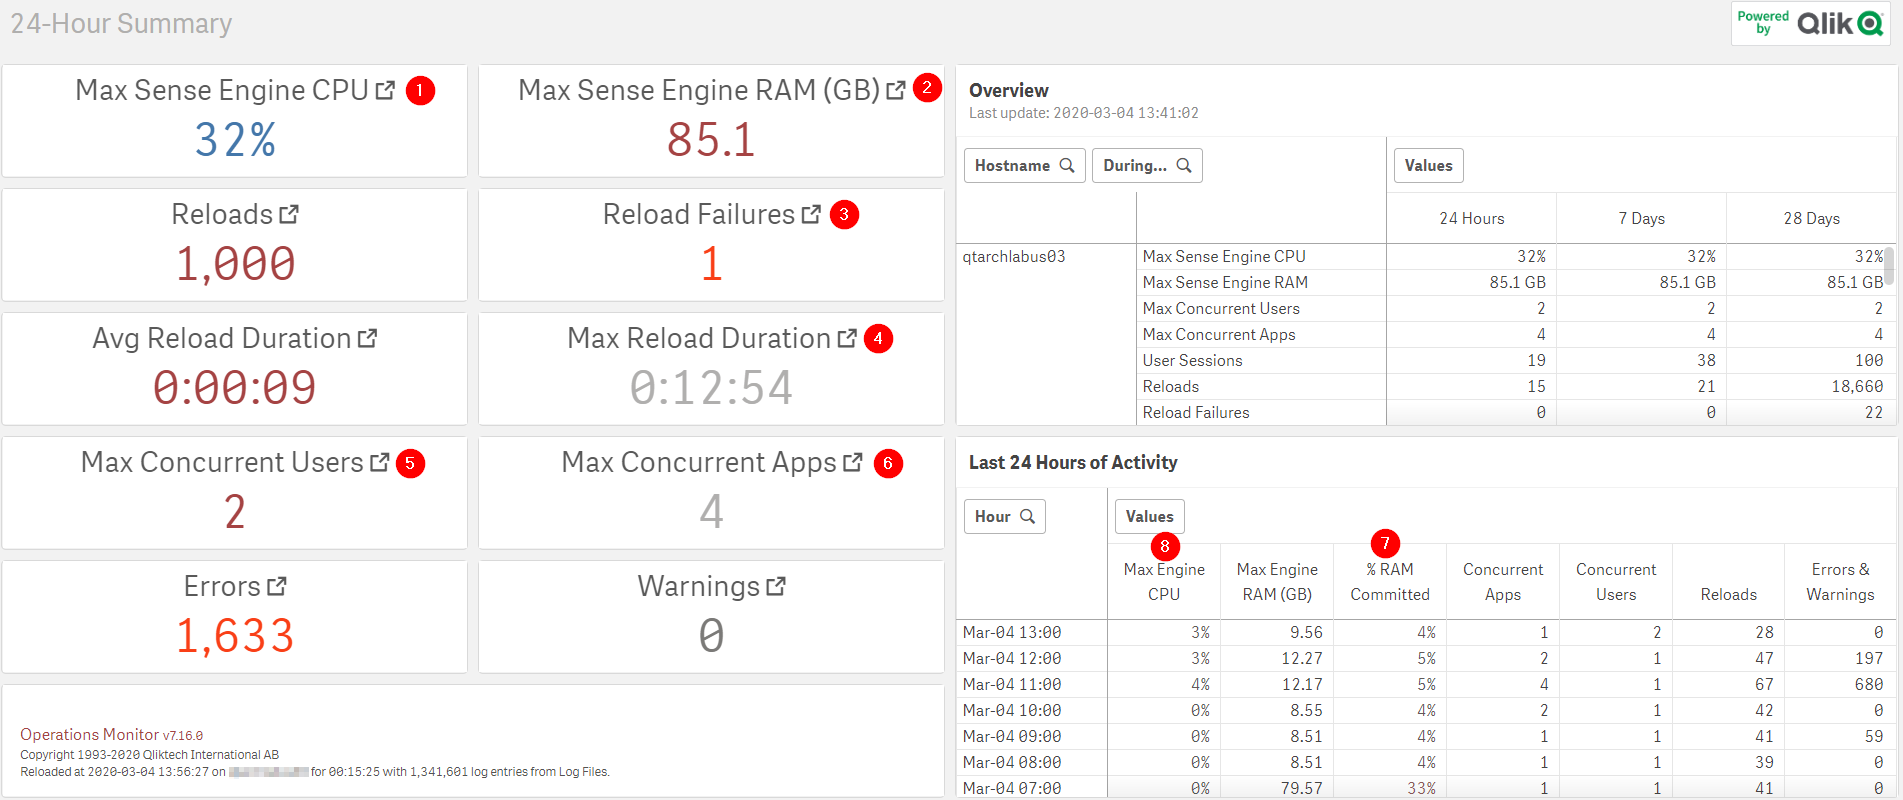Open the Hour search filter
Viewport: 1903px width, 800px height.
coord(1004,517)
